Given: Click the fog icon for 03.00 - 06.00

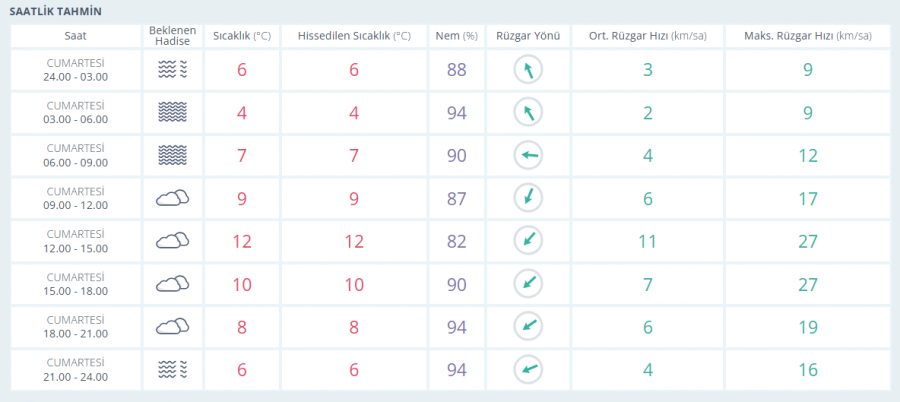Looking at the screenshot, I should pyautogui.click(x=172, y=113).
